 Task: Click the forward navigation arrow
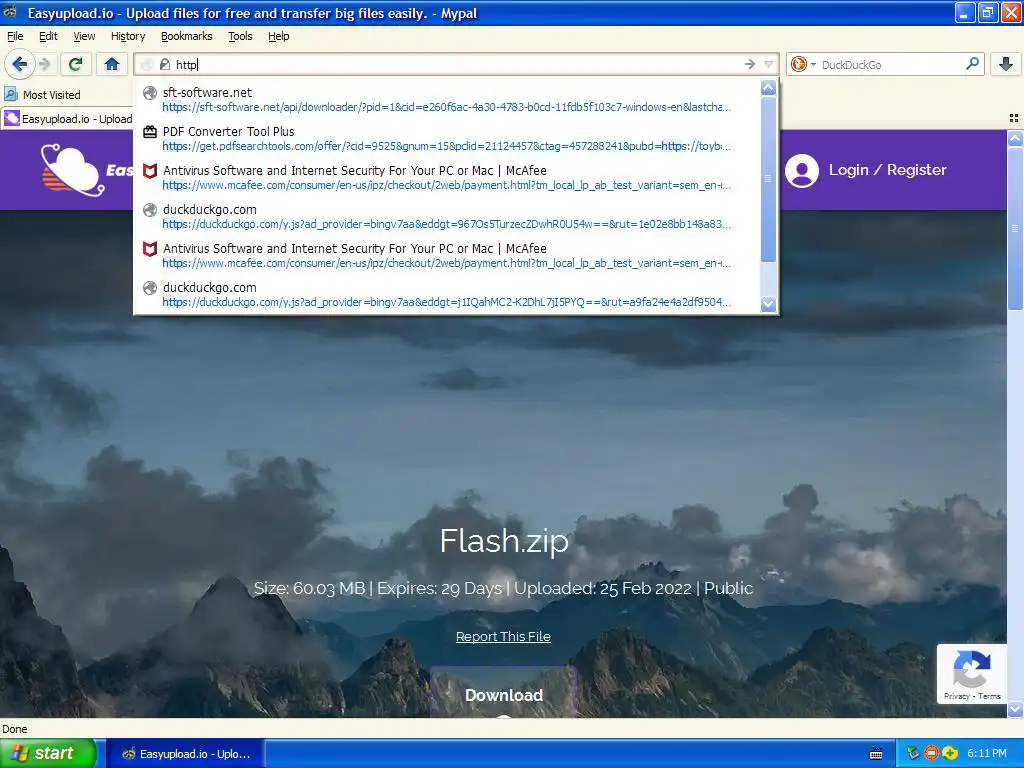point(44,64)
